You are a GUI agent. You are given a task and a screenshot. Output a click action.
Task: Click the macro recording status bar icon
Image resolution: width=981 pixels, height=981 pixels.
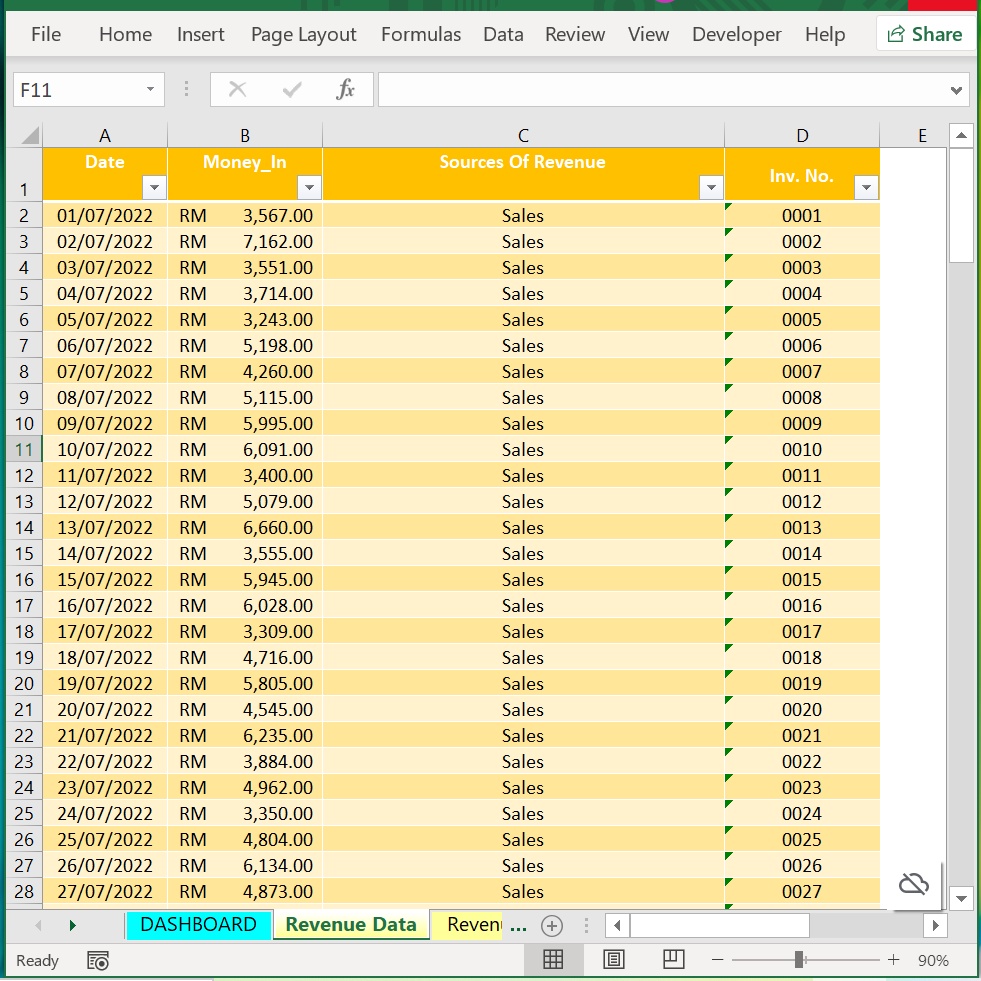98,961
